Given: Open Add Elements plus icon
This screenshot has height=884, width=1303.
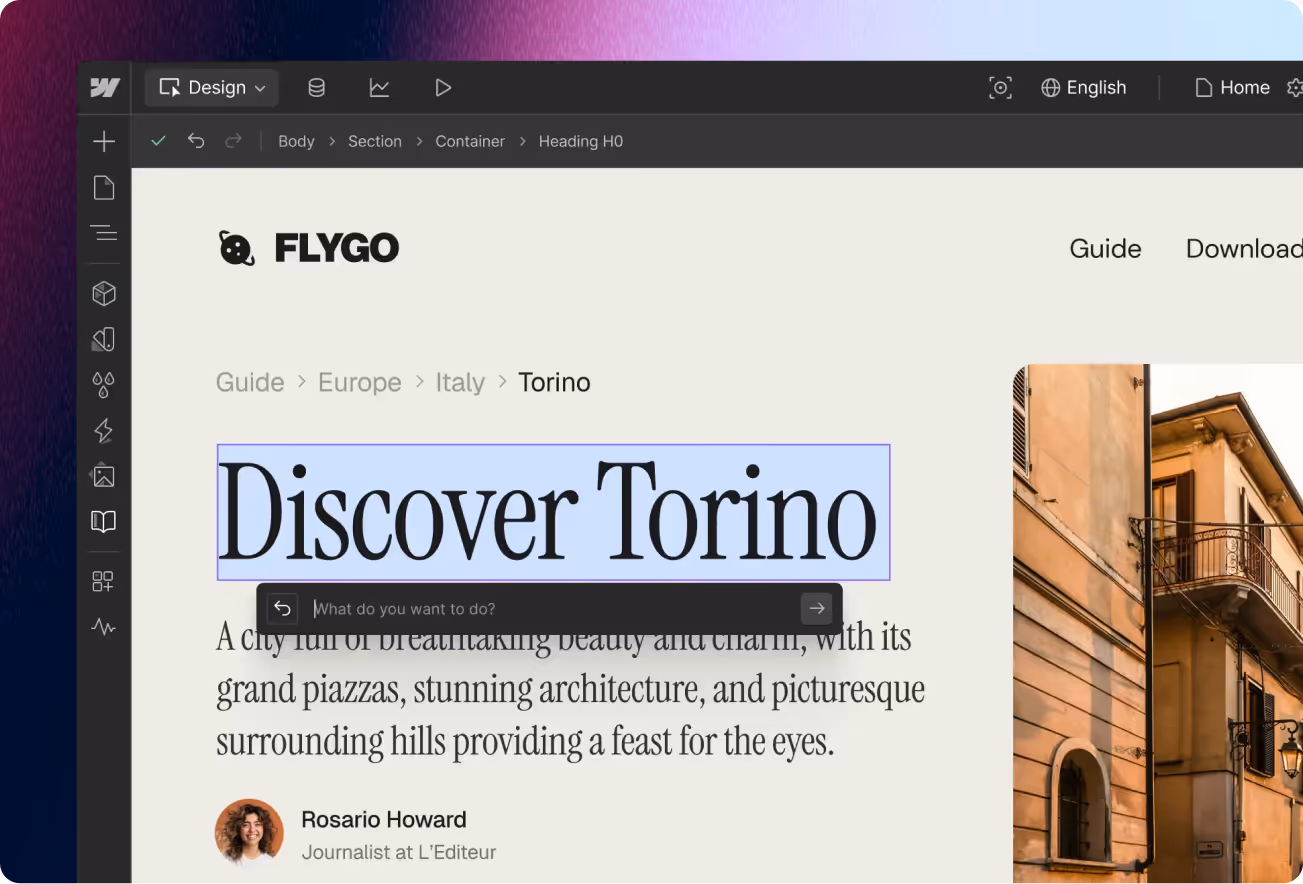Looking at the screenshot, I should point(104,141).
